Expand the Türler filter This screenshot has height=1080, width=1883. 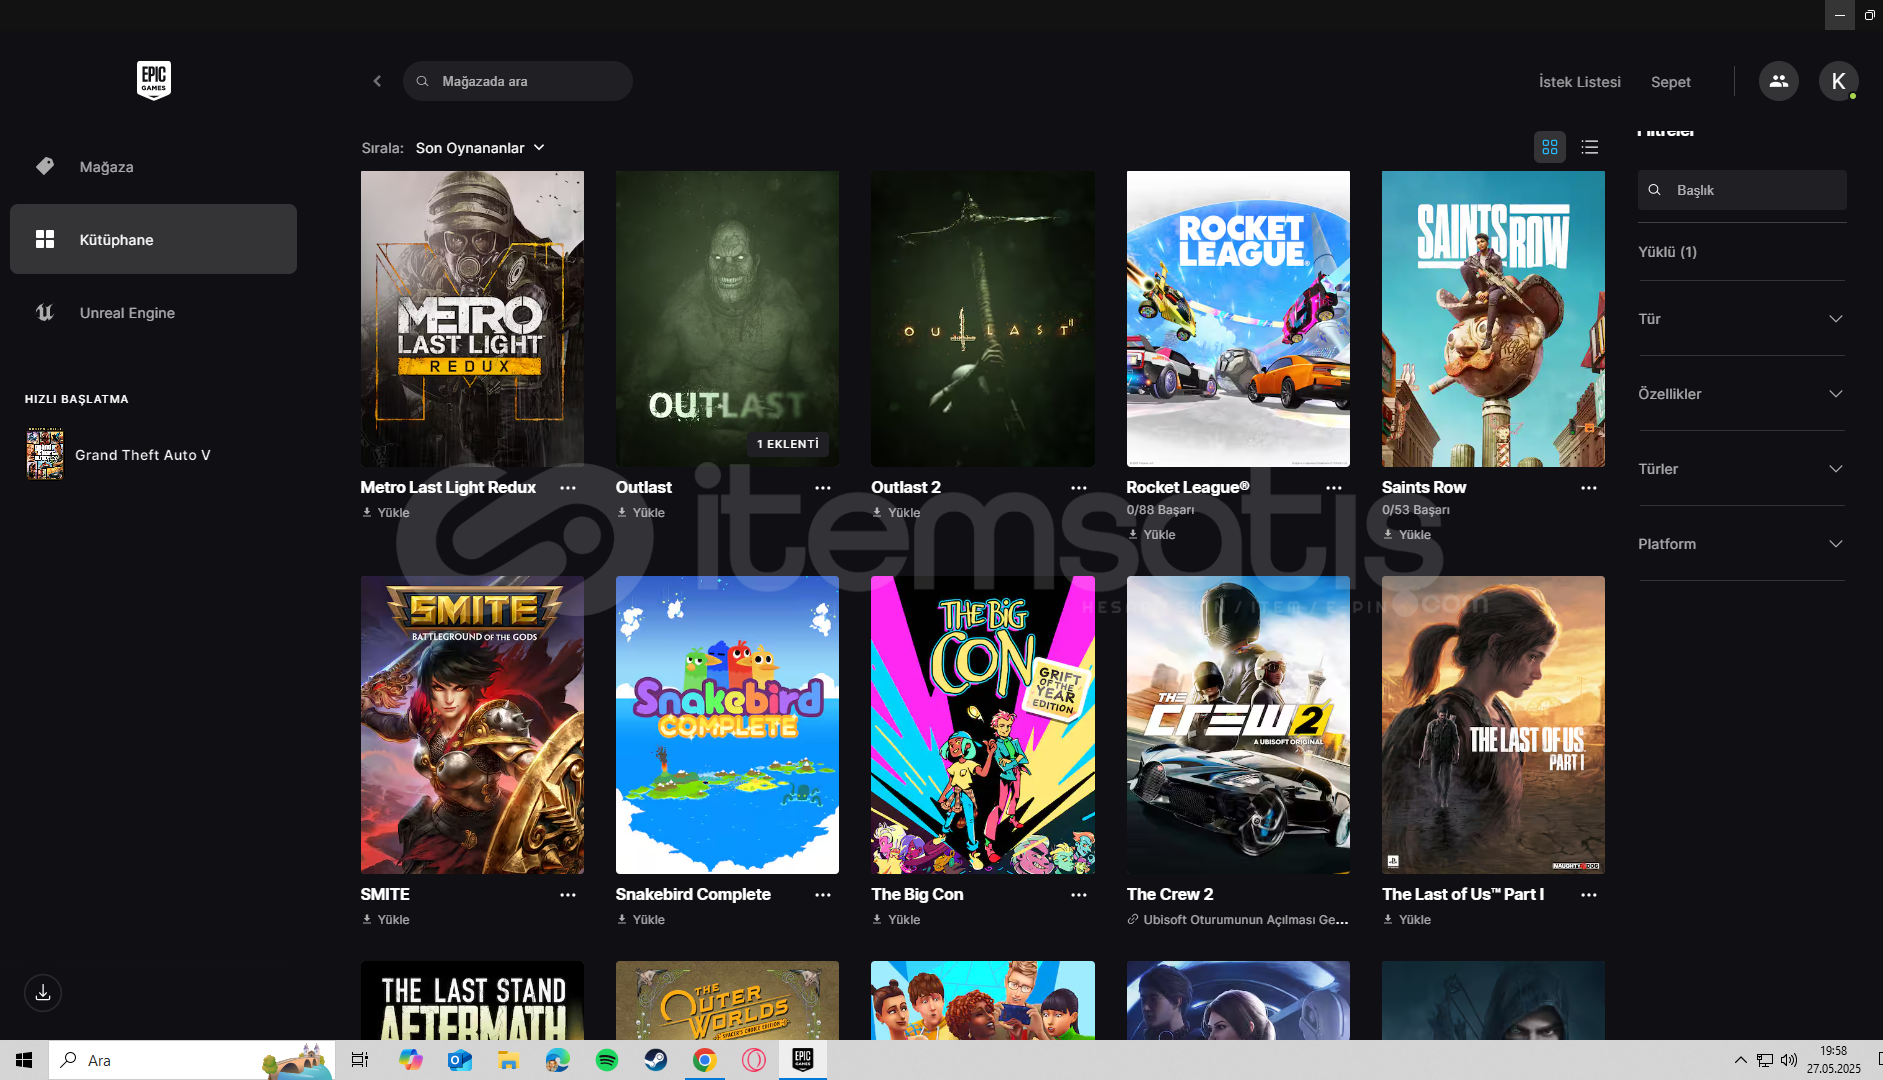click(1741, 469)
